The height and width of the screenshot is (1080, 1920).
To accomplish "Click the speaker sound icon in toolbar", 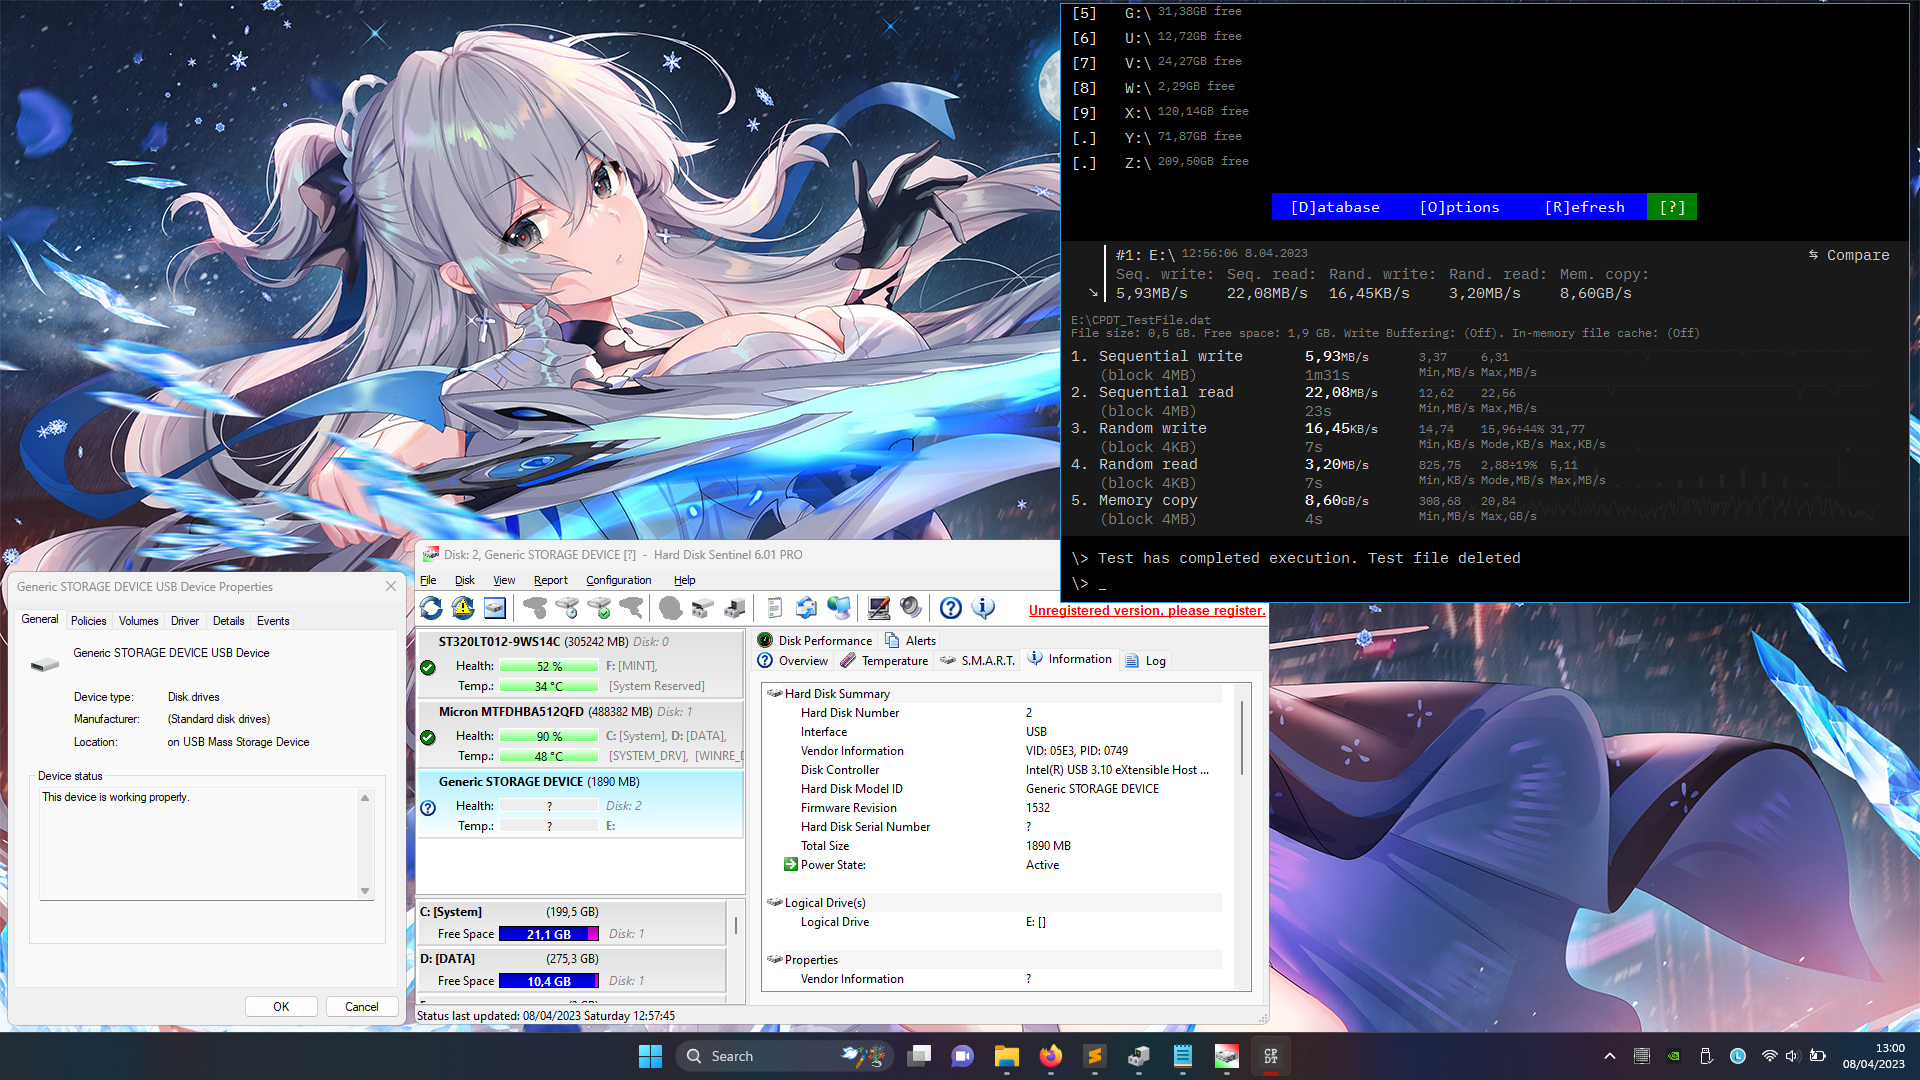I will pyautogui.click(x=911, y=608).
